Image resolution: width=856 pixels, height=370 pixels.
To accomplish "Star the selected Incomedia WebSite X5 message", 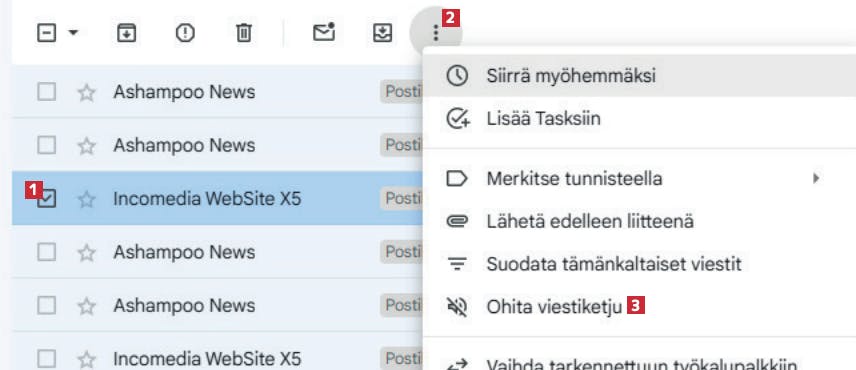I will click(x=86, y=199).
